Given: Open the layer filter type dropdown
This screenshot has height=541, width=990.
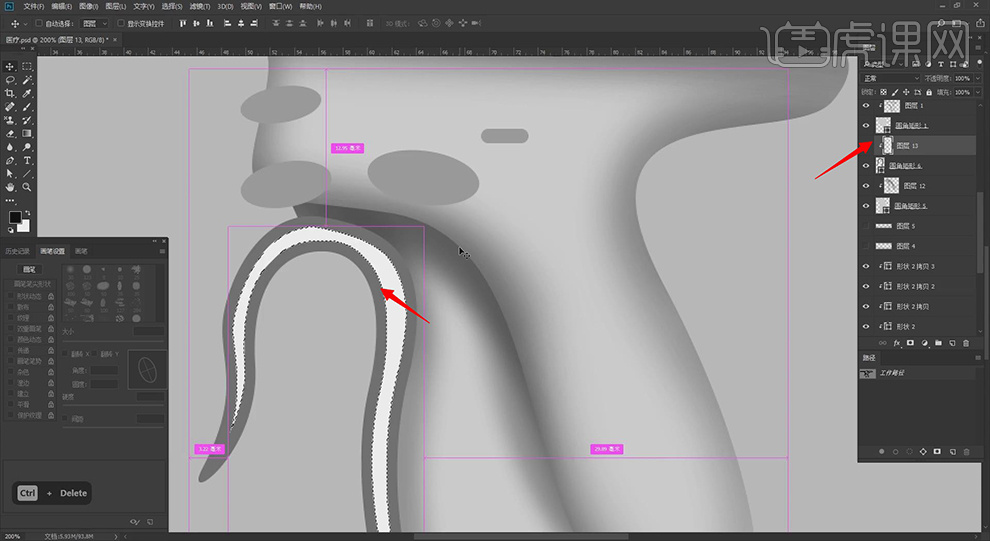Looking at the screenshot, I should tap(884, 64).
